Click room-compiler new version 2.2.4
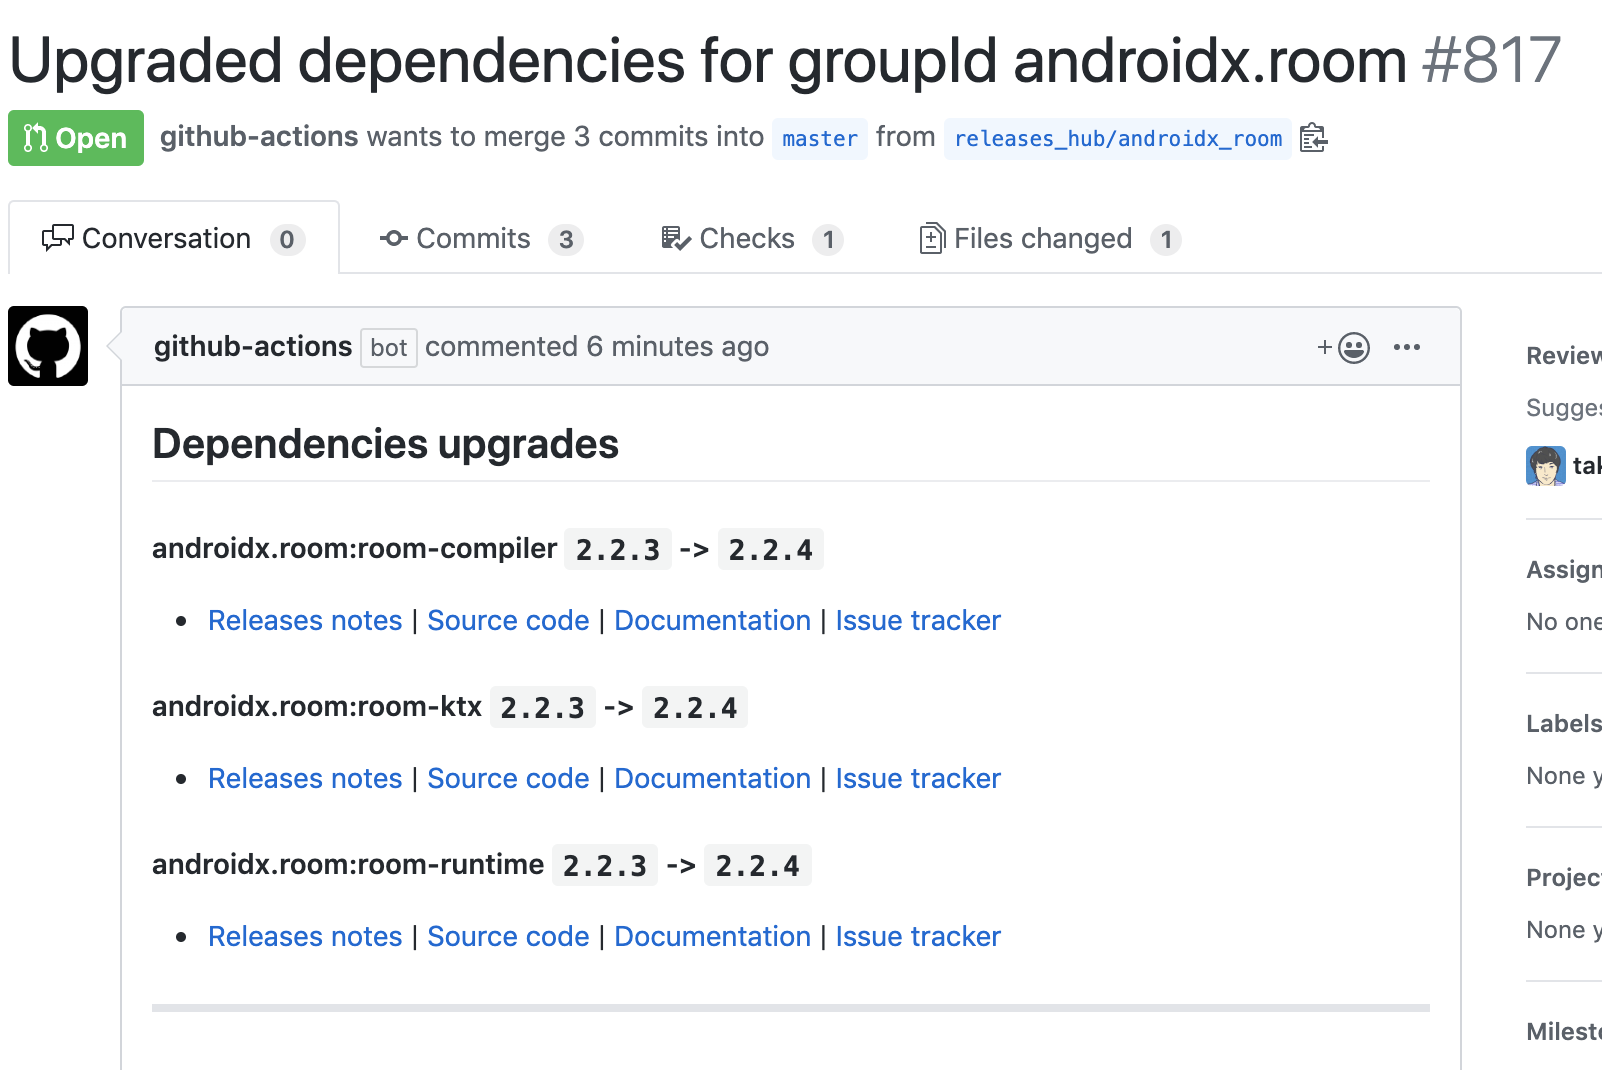Viewport: 1602px width, 1070px height. click(771, 549)
